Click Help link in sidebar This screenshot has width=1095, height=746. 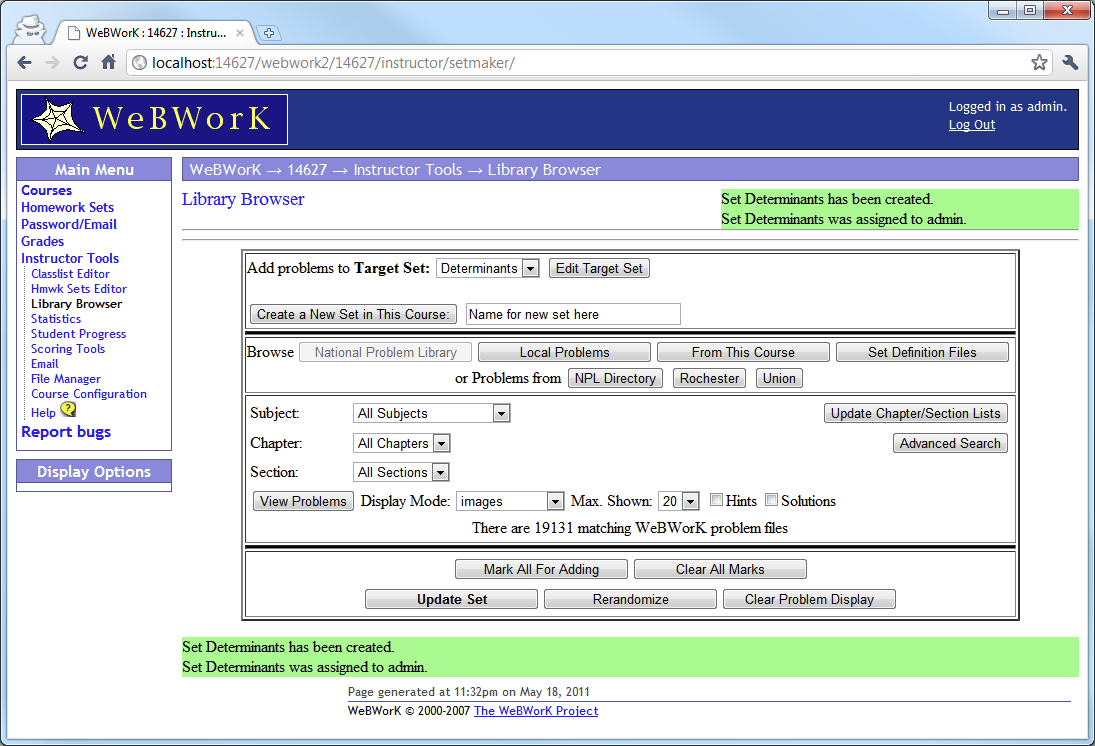click(x=43, y=413)
